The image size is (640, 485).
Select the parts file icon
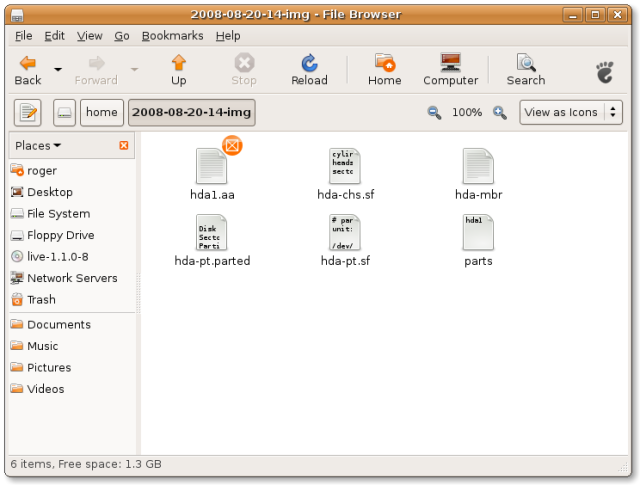tap(478, 232)
